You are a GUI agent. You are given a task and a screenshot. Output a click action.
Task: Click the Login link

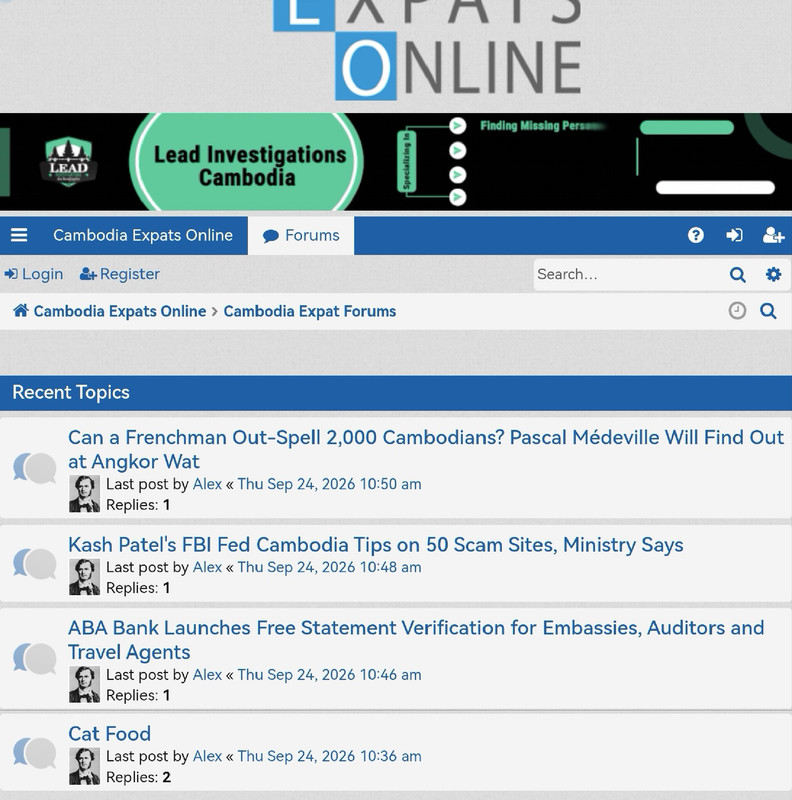34,274
